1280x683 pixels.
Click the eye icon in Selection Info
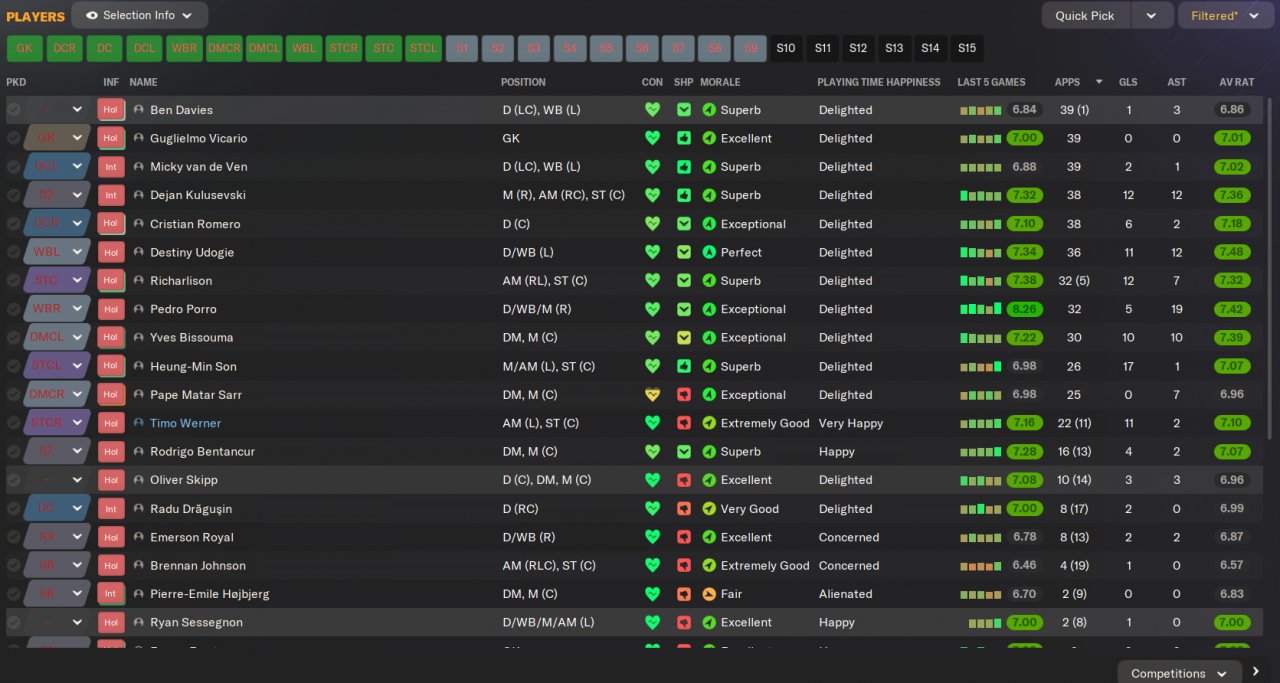(x=91, y=15)
